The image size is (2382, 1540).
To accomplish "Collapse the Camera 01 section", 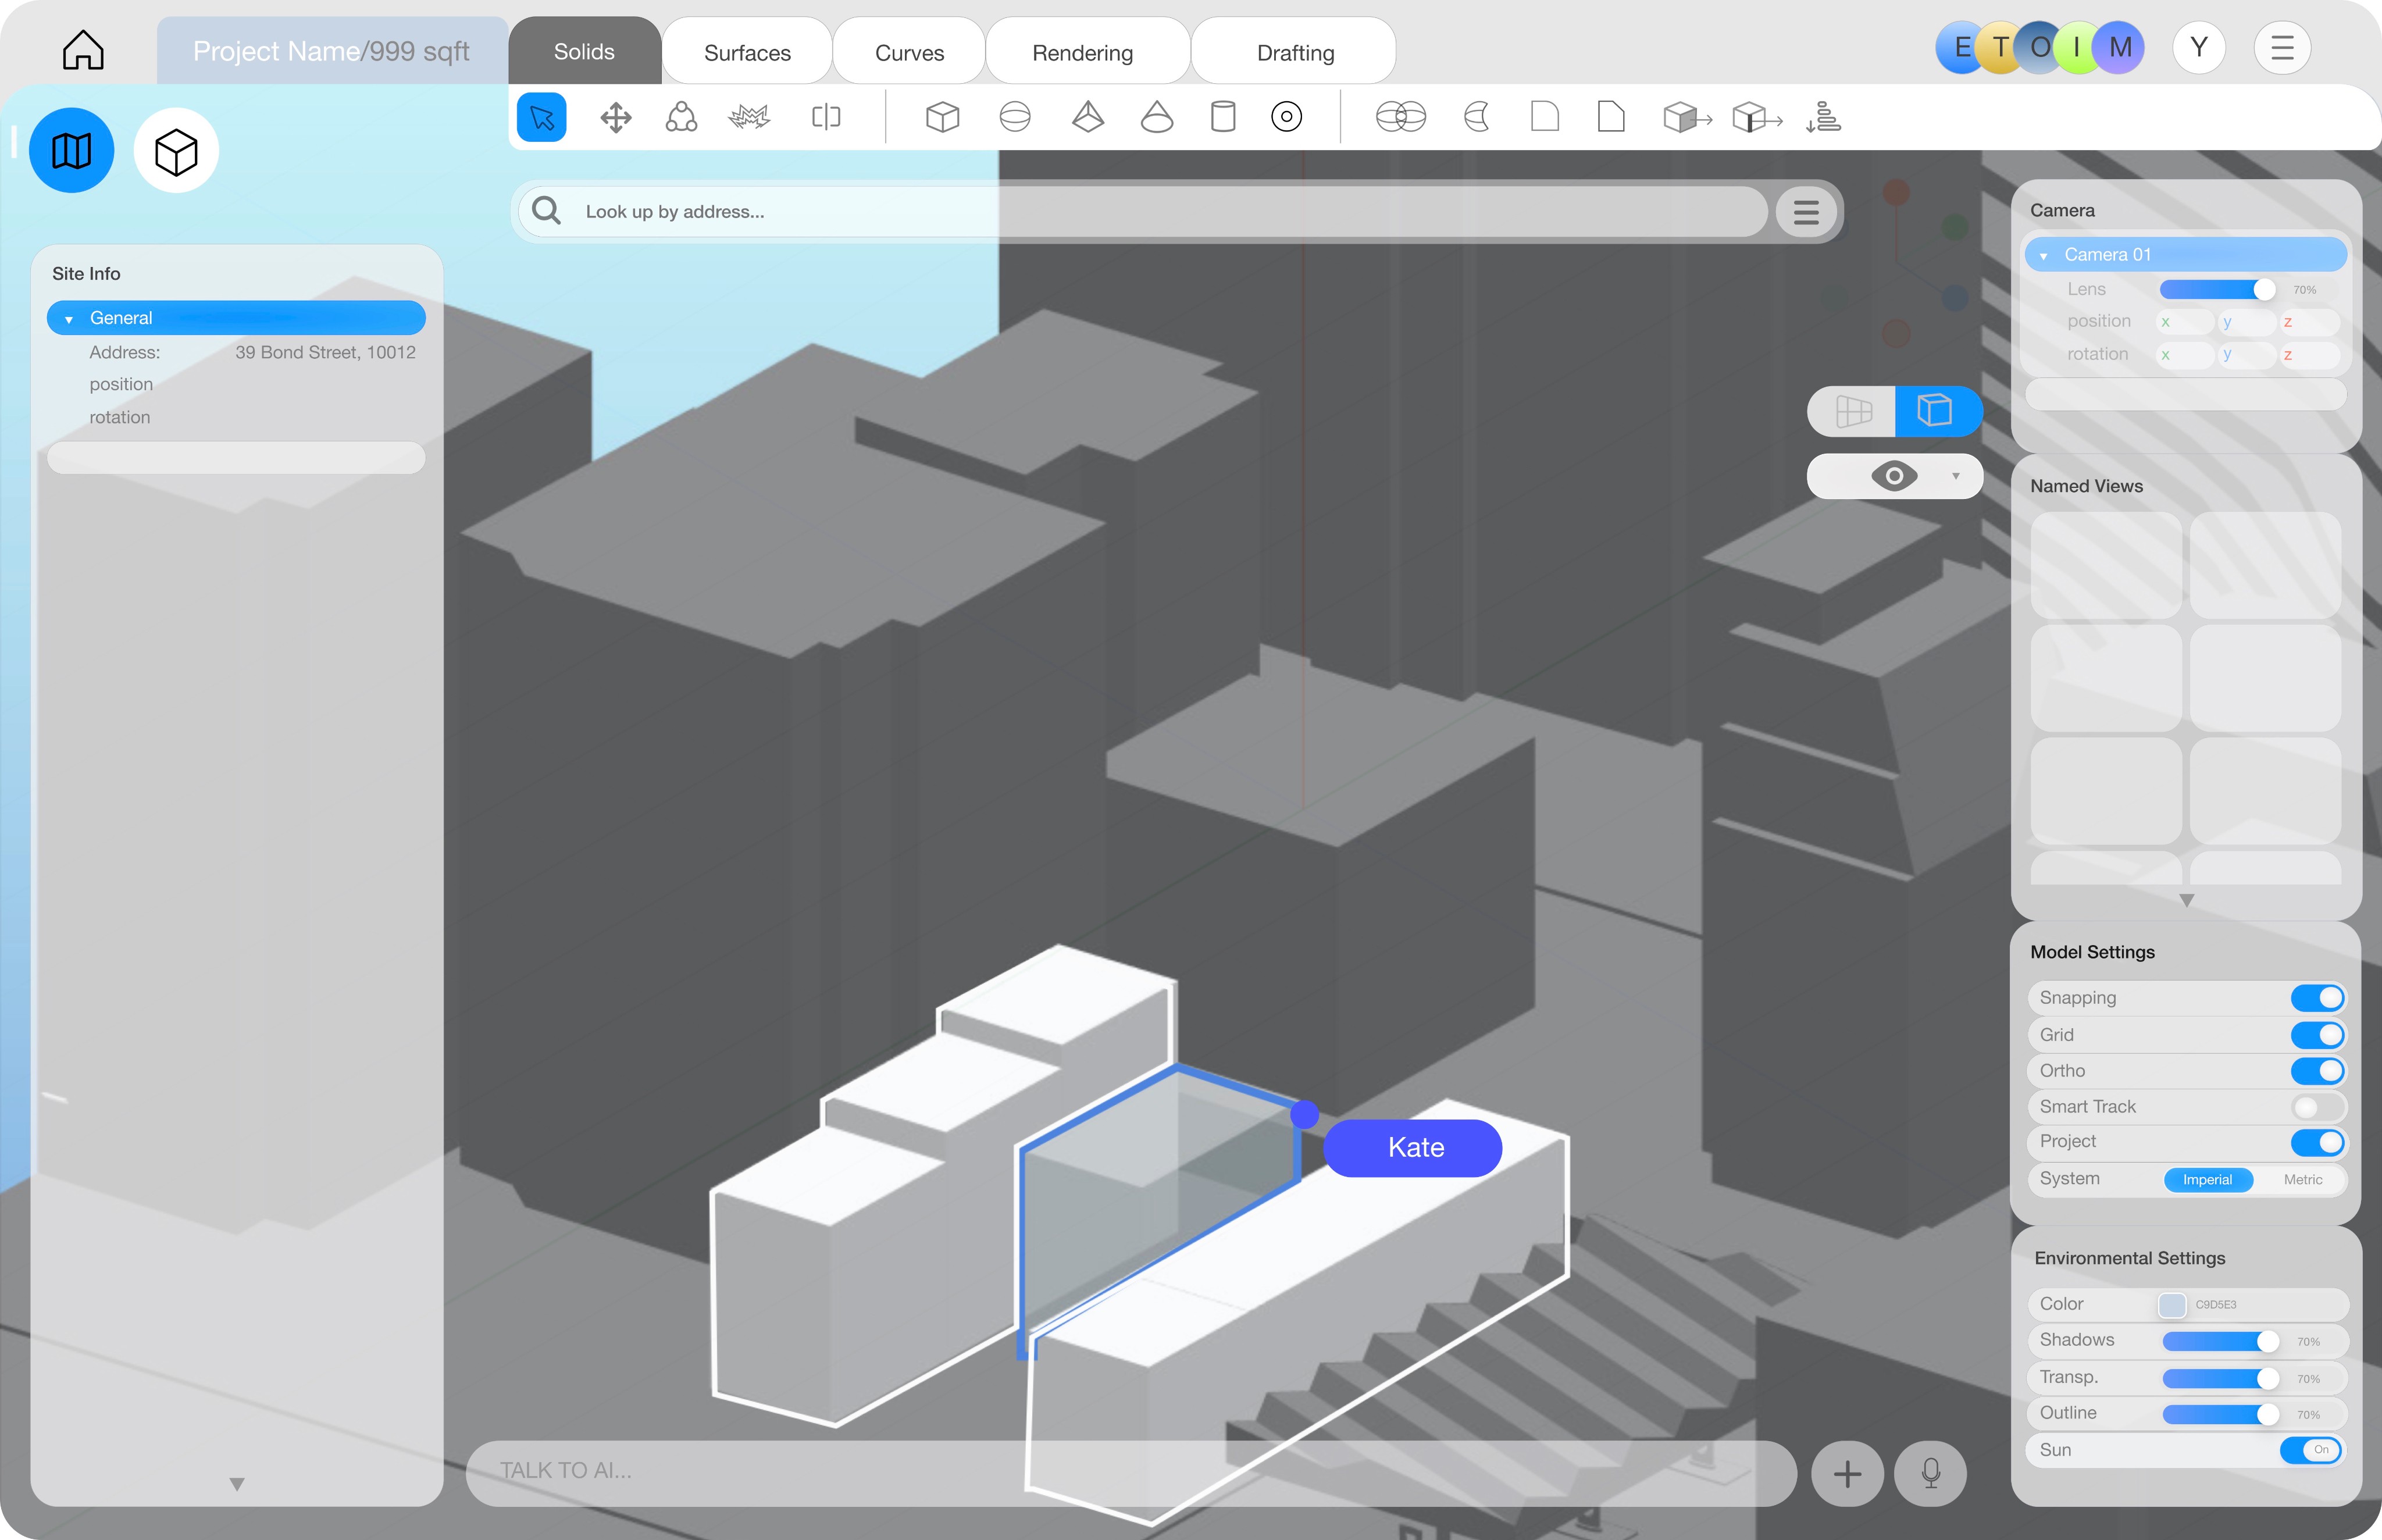I will 2043,256.
